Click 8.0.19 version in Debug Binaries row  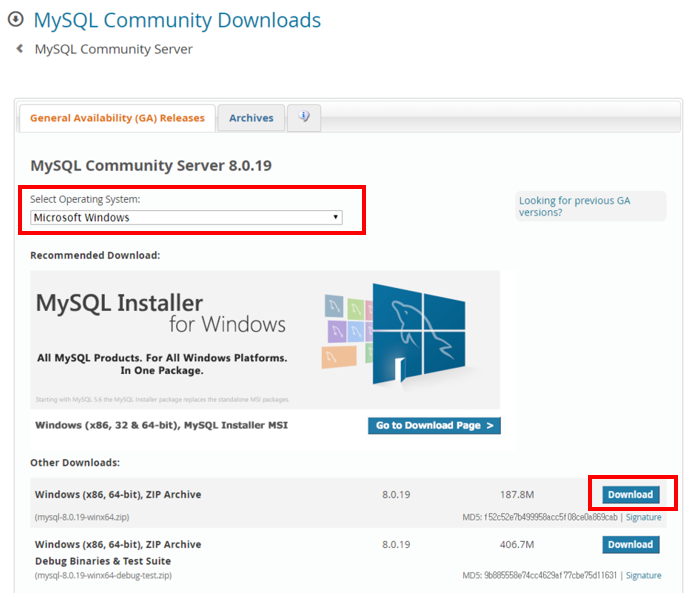pyautogui.click(x=396, y=545)
